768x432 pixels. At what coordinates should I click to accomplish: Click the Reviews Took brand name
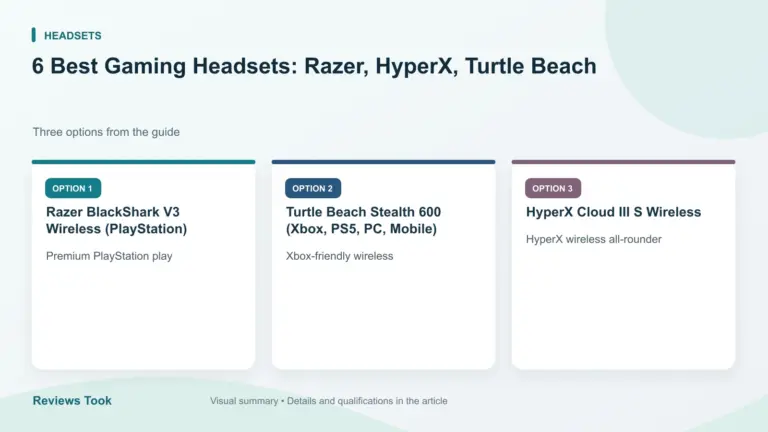coord(72,401)
